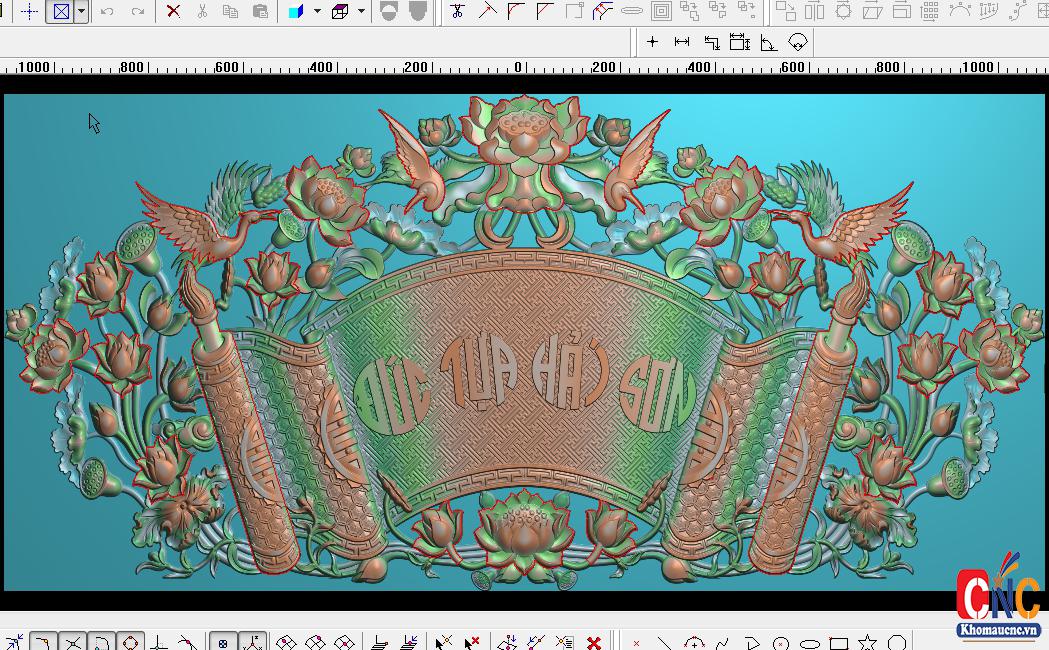Open dropdown arrow beside crossed-box view button
Screen dimensions: 1049x650
[x=81, y=12]
